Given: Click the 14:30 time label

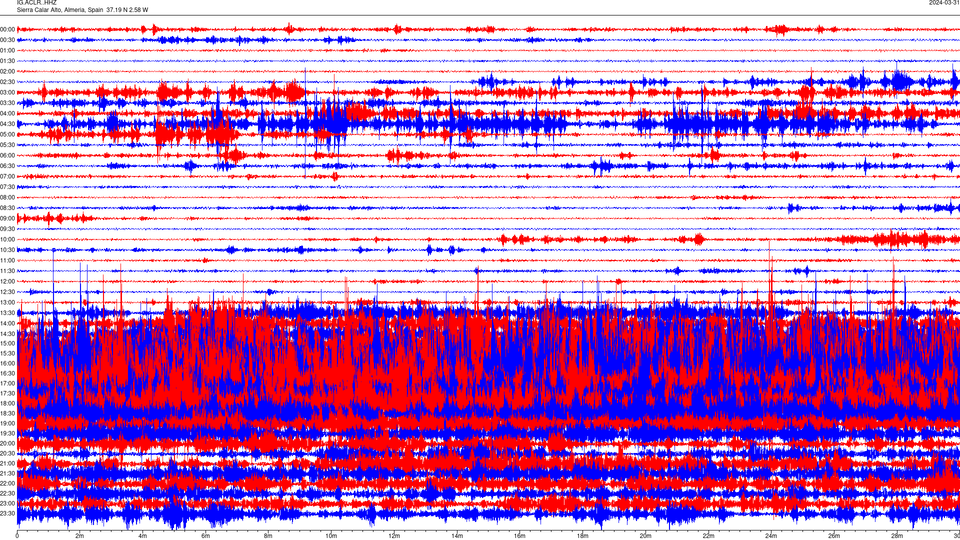Looking at the screenshot, I should tap(8, 334).
